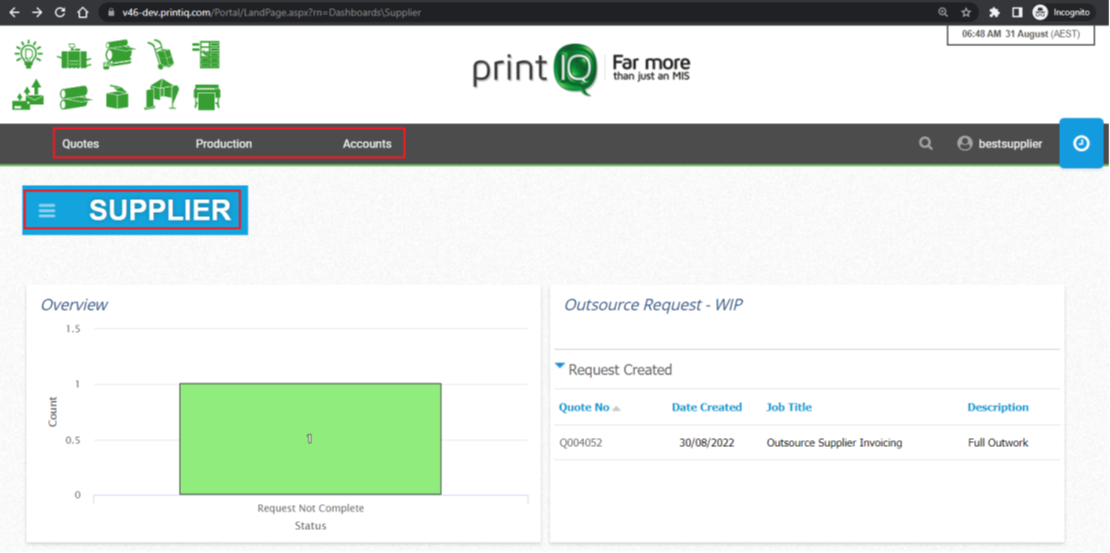This screenshot has width=1110, height=553.
Task: Sort by Description column header
Action: pos(997,407)
